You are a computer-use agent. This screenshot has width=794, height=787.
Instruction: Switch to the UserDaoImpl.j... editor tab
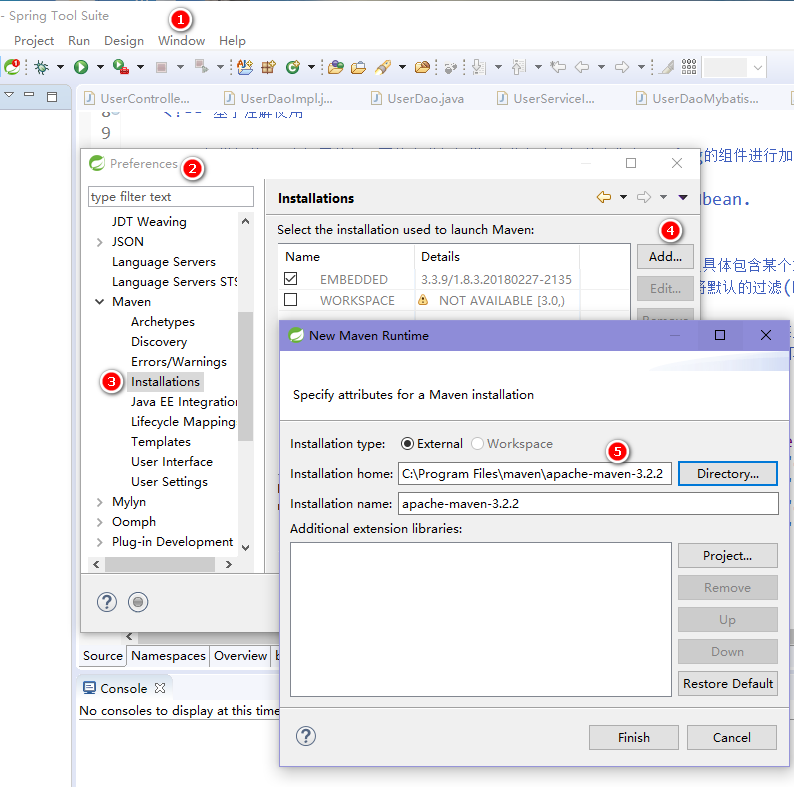click(x=279, y=98)
